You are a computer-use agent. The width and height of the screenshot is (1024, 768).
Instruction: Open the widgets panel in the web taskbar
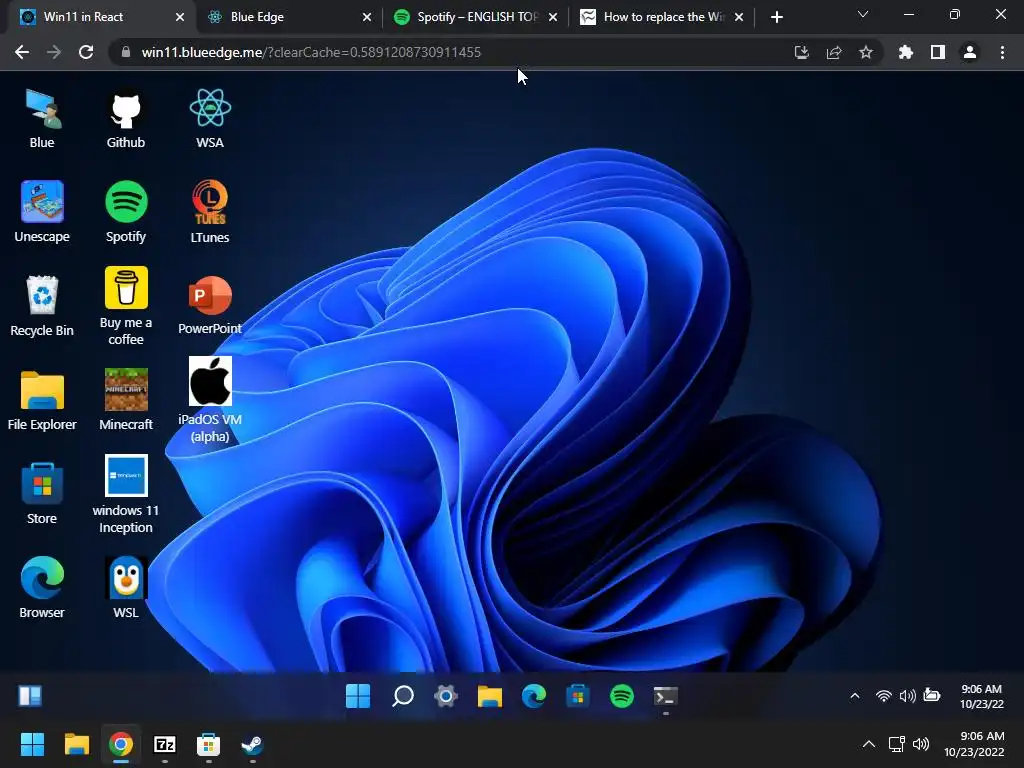(x=30, y=696)
